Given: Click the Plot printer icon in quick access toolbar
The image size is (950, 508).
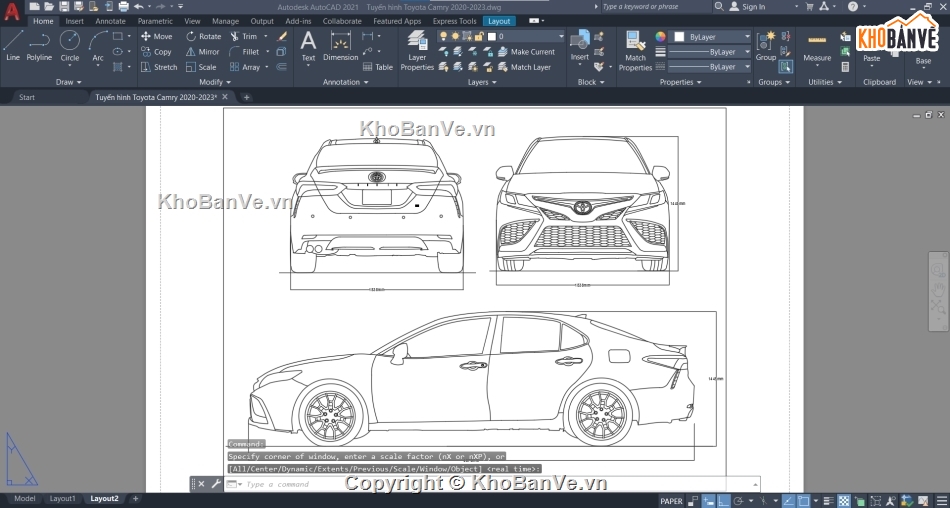Looking at the screenshot, I should [124, 7].
